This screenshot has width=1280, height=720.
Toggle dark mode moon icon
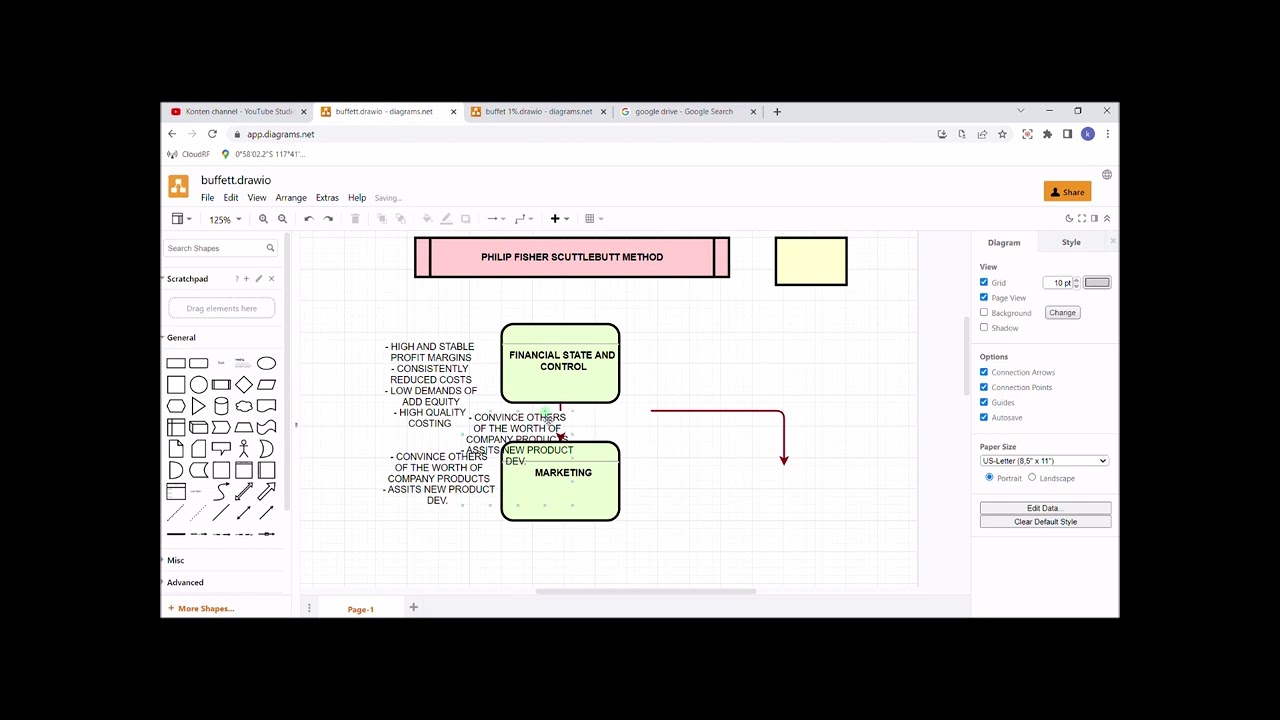(x=1069, y=218)
